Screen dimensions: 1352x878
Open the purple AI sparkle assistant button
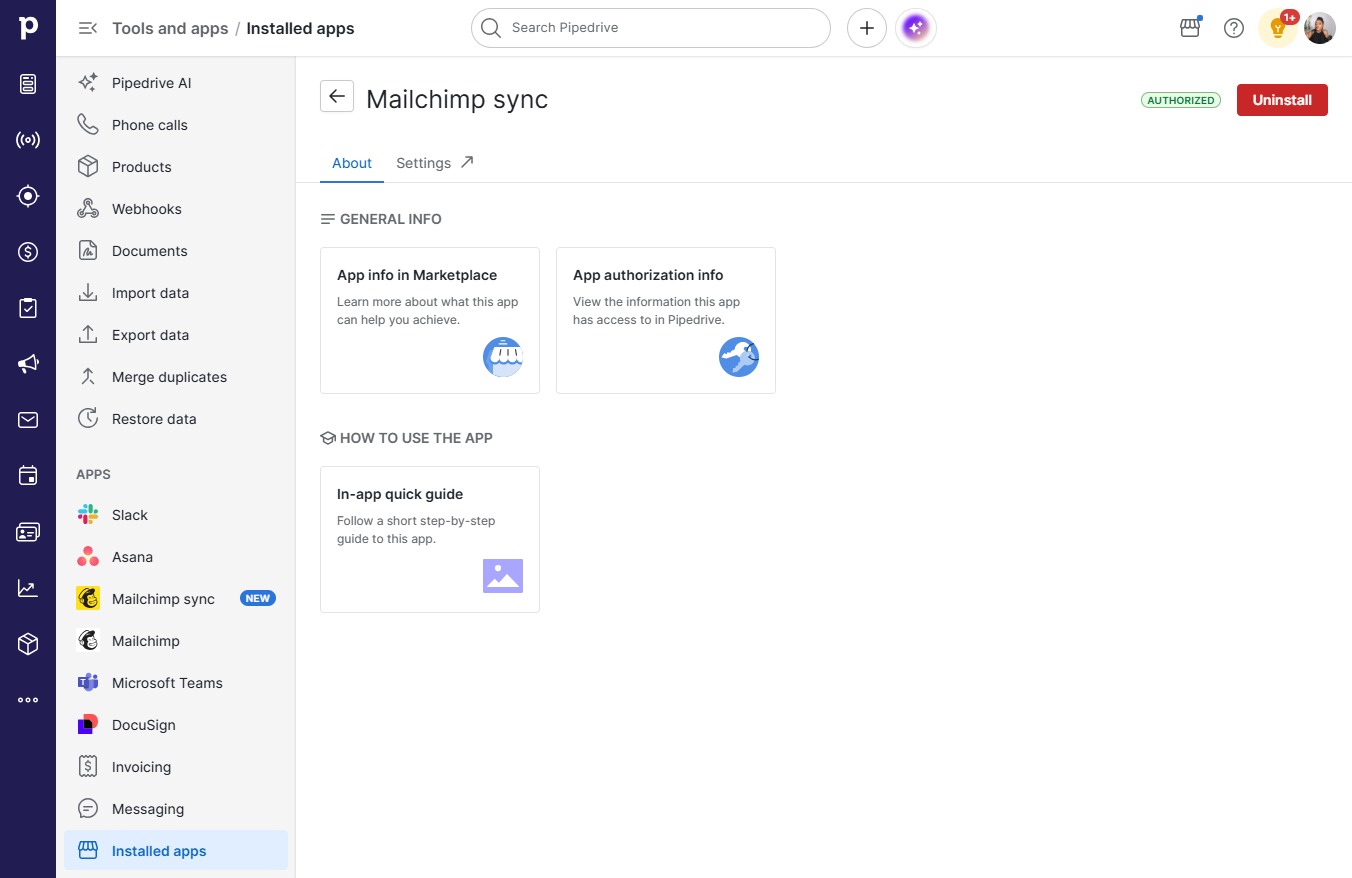click(916, 28)
